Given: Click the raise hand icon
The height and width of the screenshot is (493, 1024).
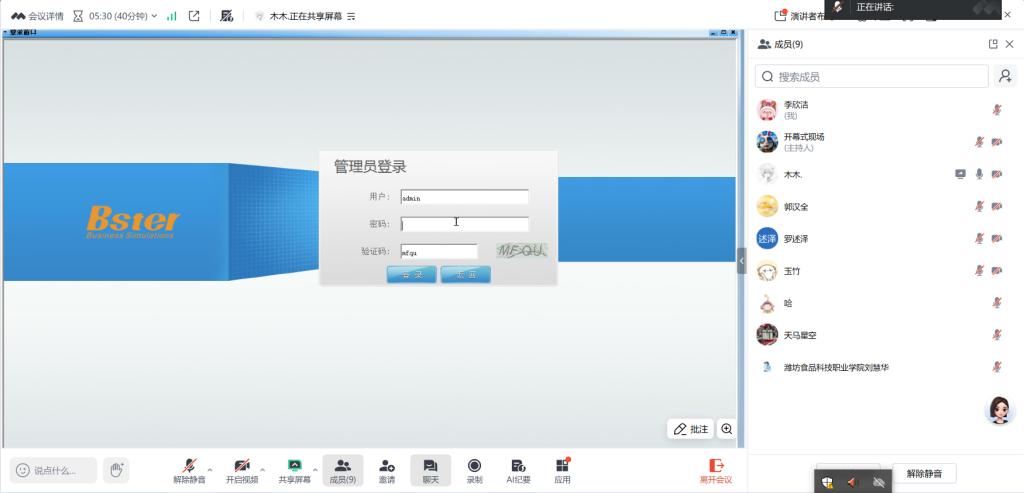Looking at the screenshot, I should tap(117, 469).
